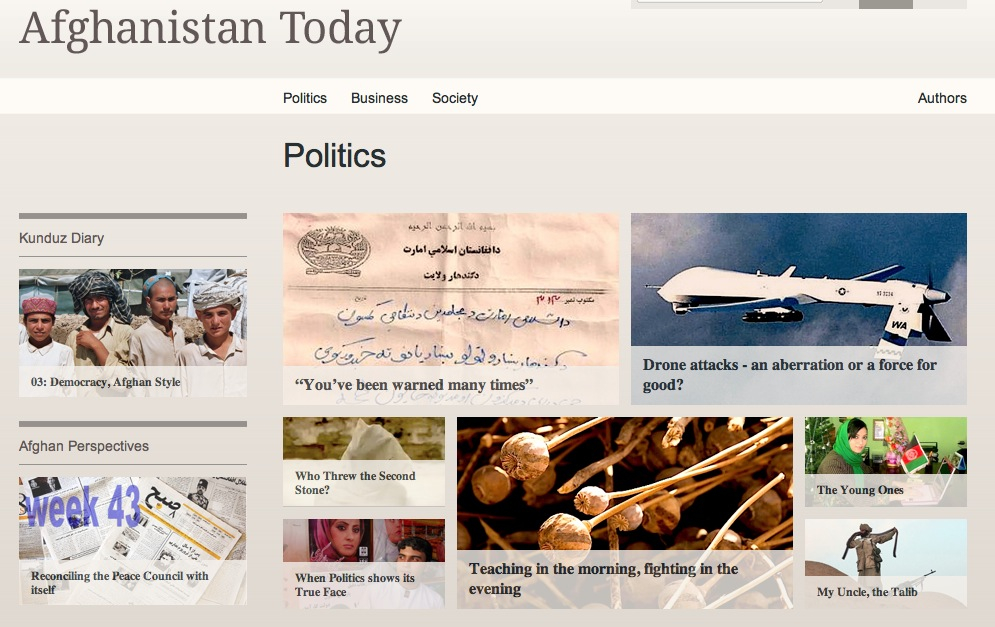This screenshot has width=995, height=627.
Task: Go to the Authors page
Action: [x=942, y=98]
